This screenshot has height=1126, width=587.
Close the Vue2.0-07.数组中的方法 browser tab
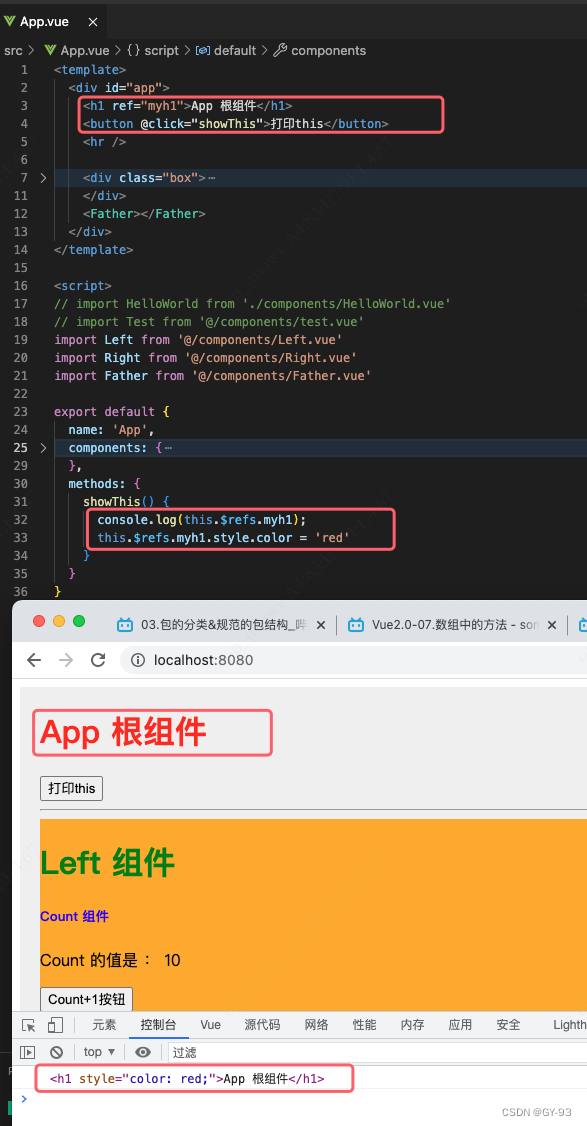pos(552,625)
